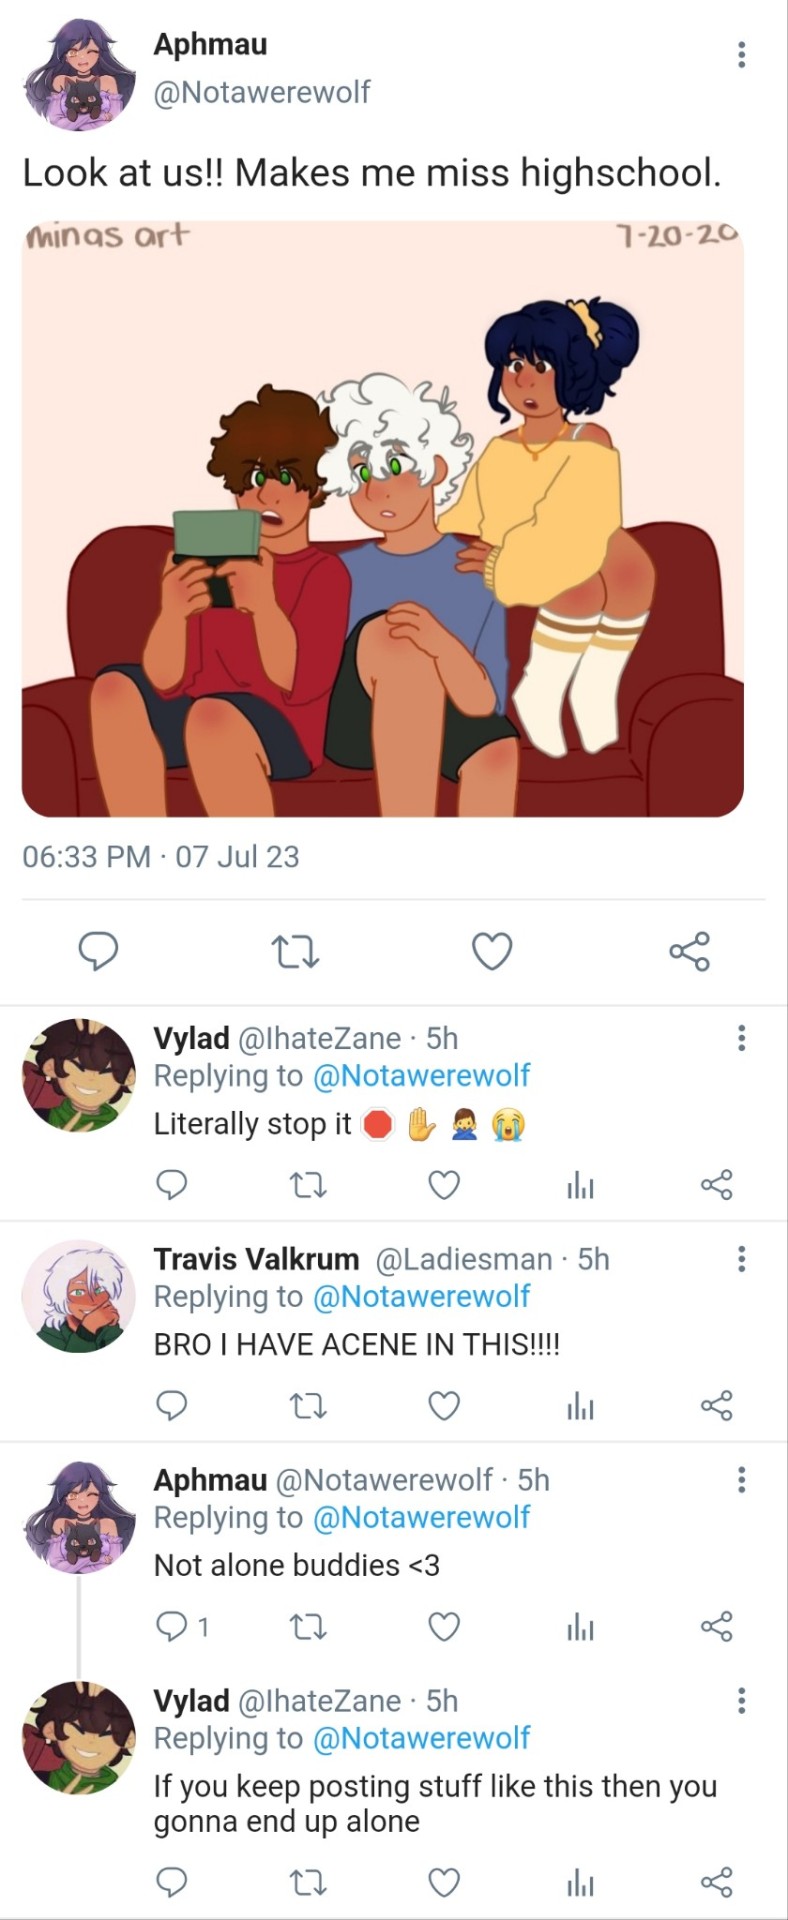This screenshot has height=1920, width=788.
Task: Open @Notawerewolf link in Vylad's first reply
Action: 421,1076
